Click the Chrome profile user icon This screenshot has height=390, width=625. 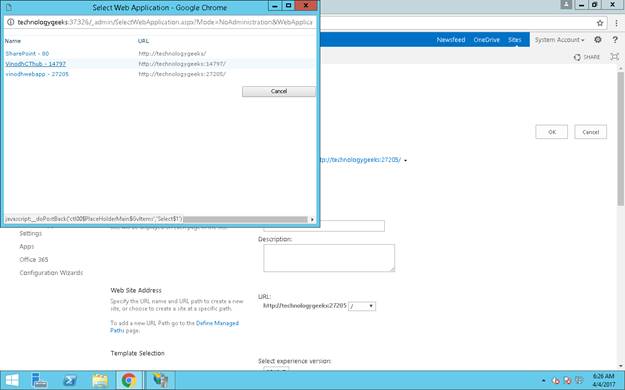(566, 5)
